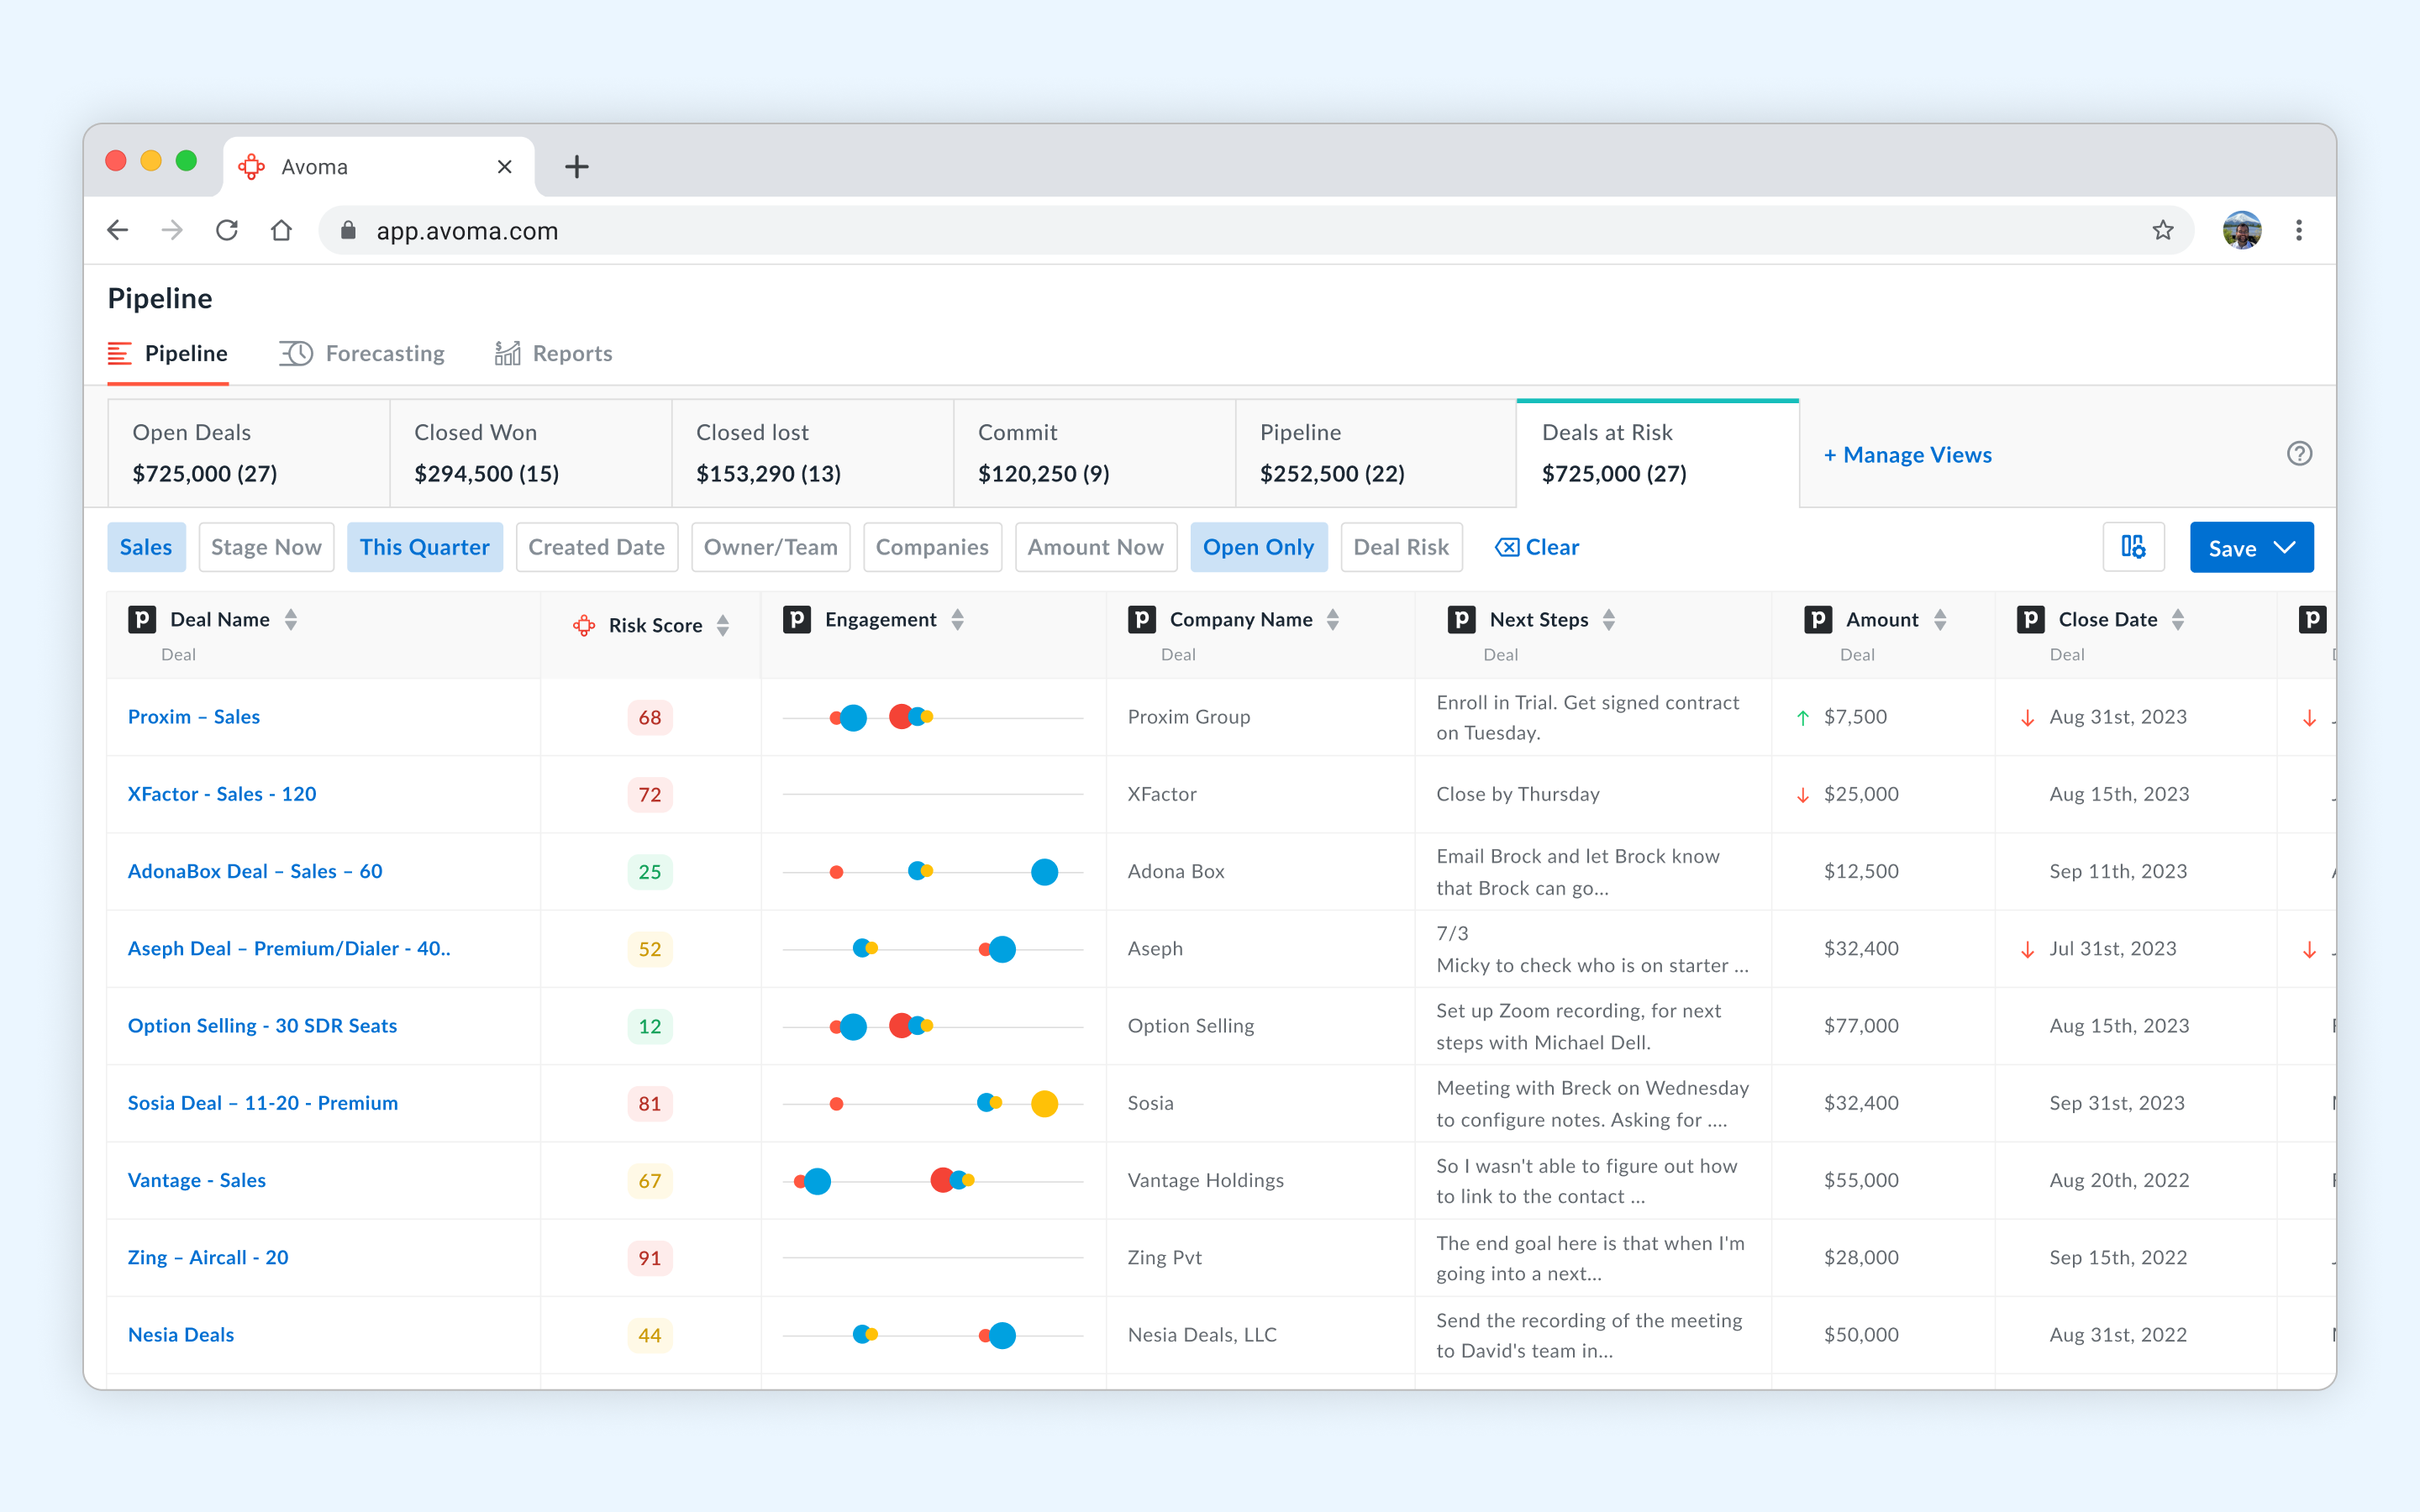The width and height of the screenshot is (2420, 1512).
Task: Click the P icon beside Amount header
Action: coord(1818,620)
